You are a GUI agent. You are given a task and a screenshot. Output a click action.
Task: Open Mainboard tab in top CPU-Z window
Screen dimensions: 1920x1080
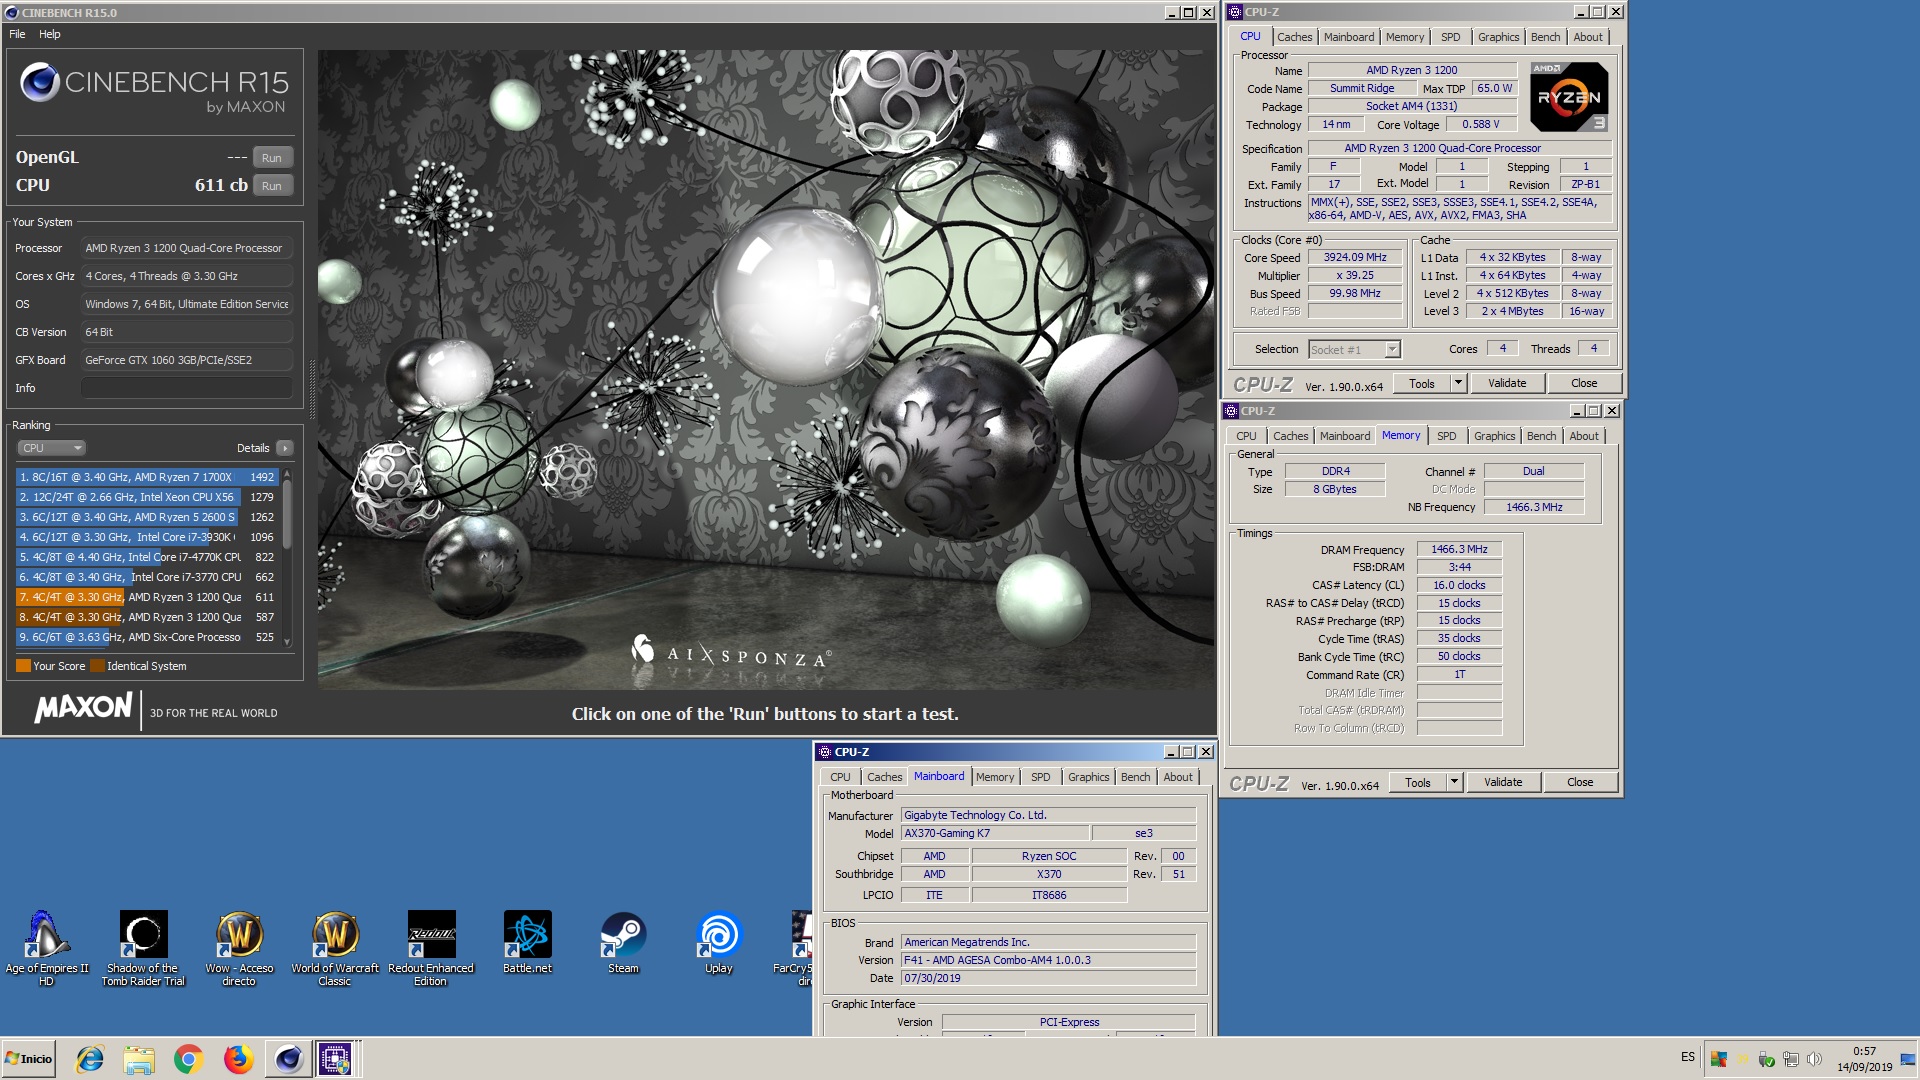click(x=1348, y=37)
